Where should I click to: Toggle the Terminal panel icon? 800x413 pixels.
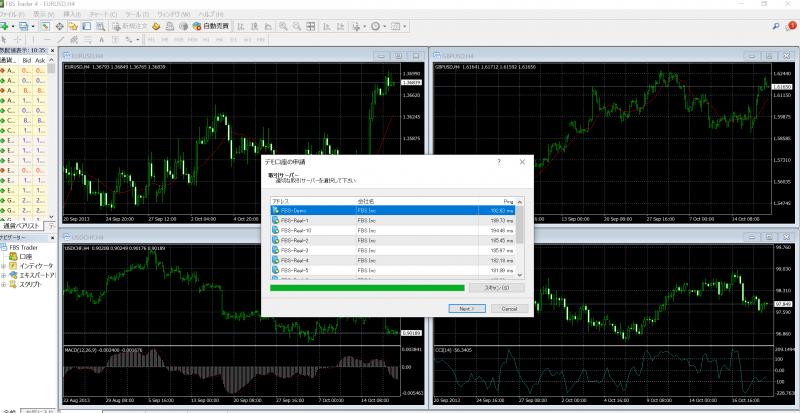(x=87, y=26)
